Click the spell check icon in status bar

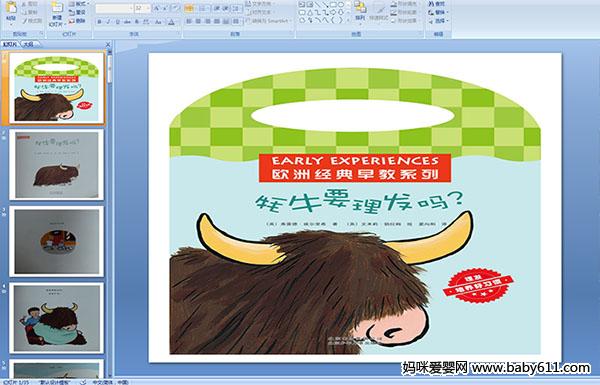(x=83, y=382)
